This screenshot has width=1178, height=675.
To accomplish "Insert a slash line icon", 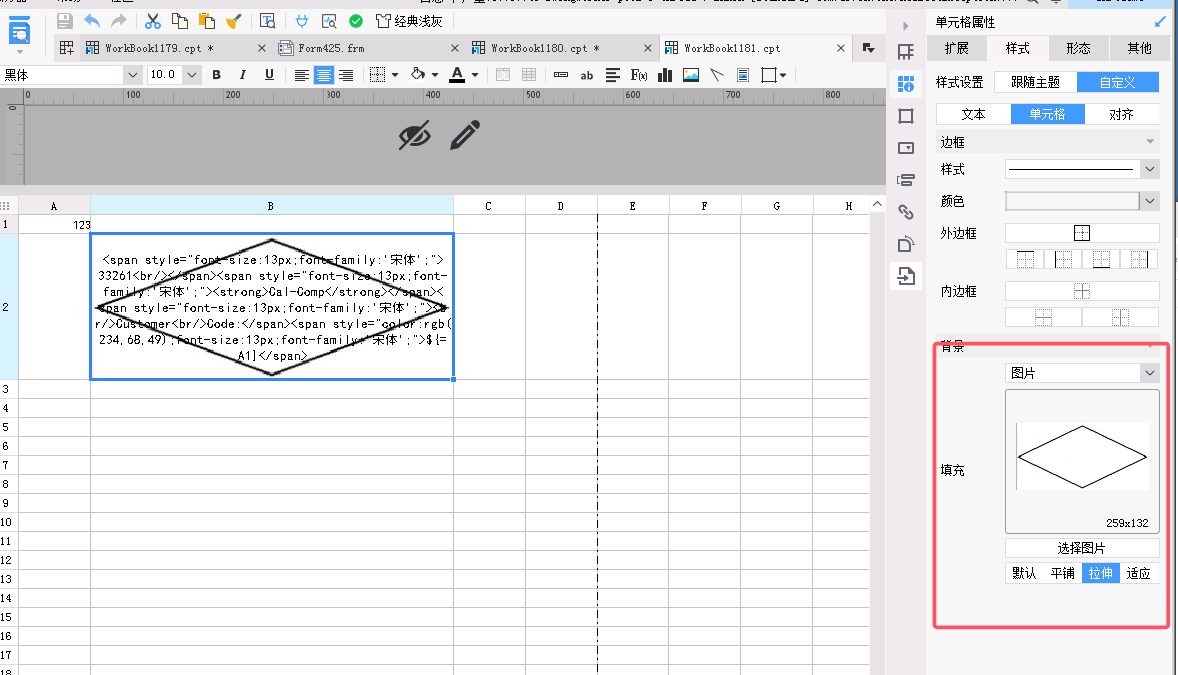I will [717, 74].
